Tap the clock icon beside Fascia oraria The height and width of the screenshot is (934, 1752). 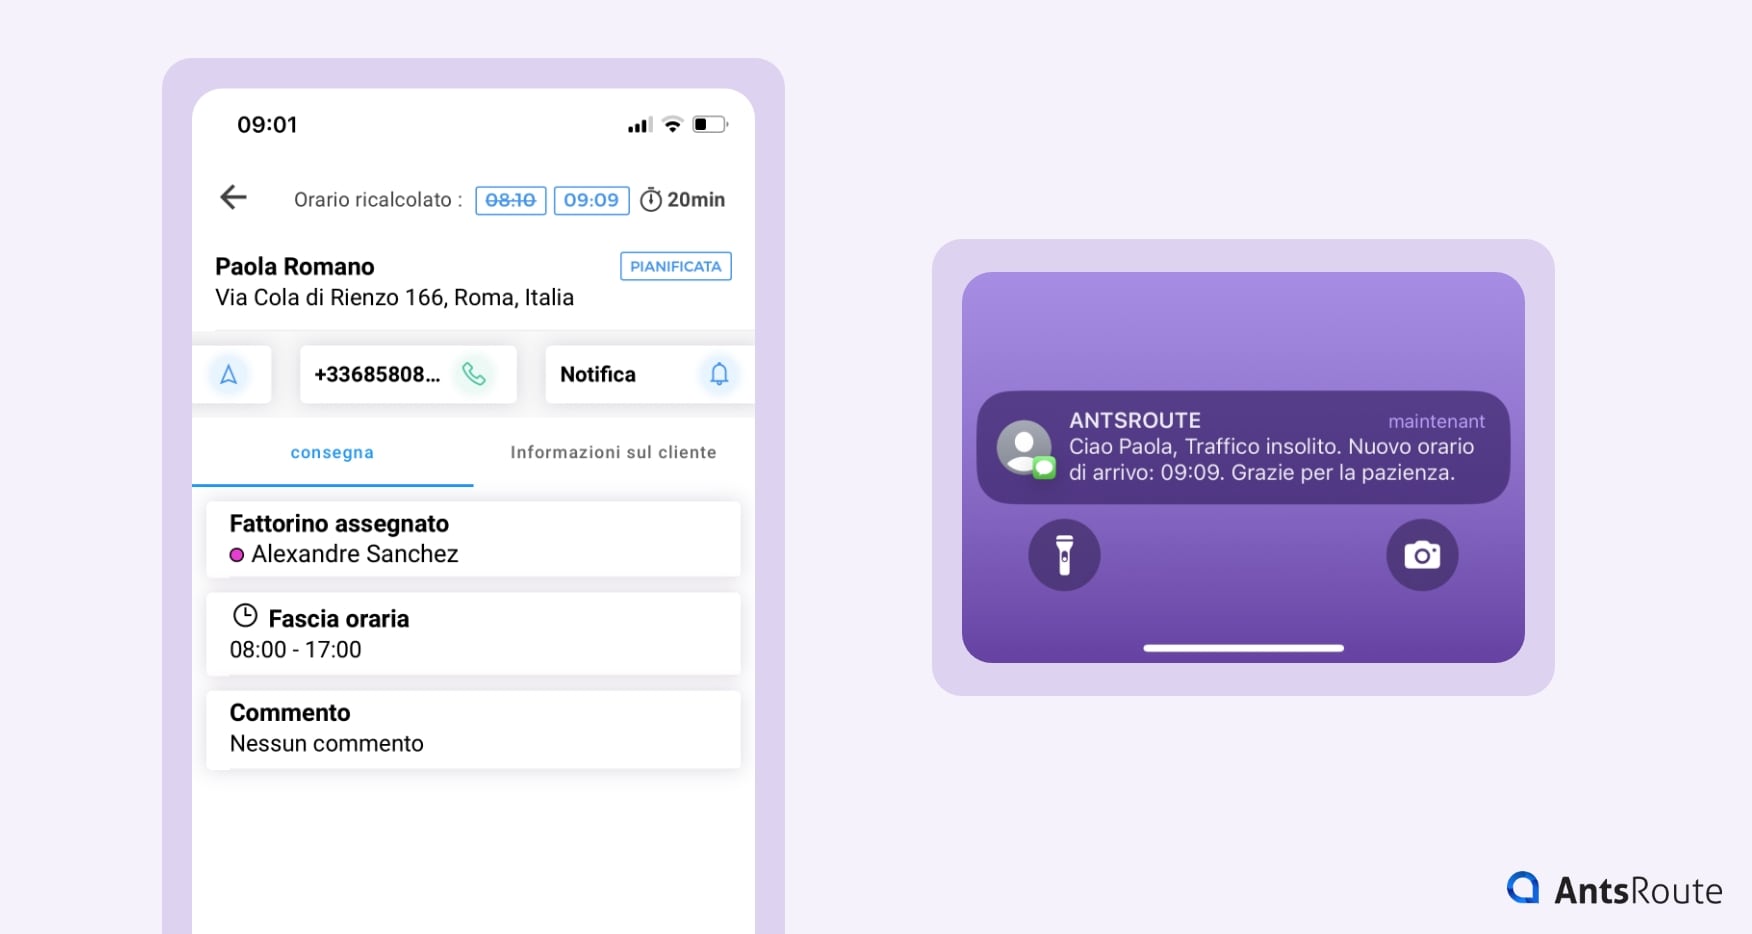[245, 616]
